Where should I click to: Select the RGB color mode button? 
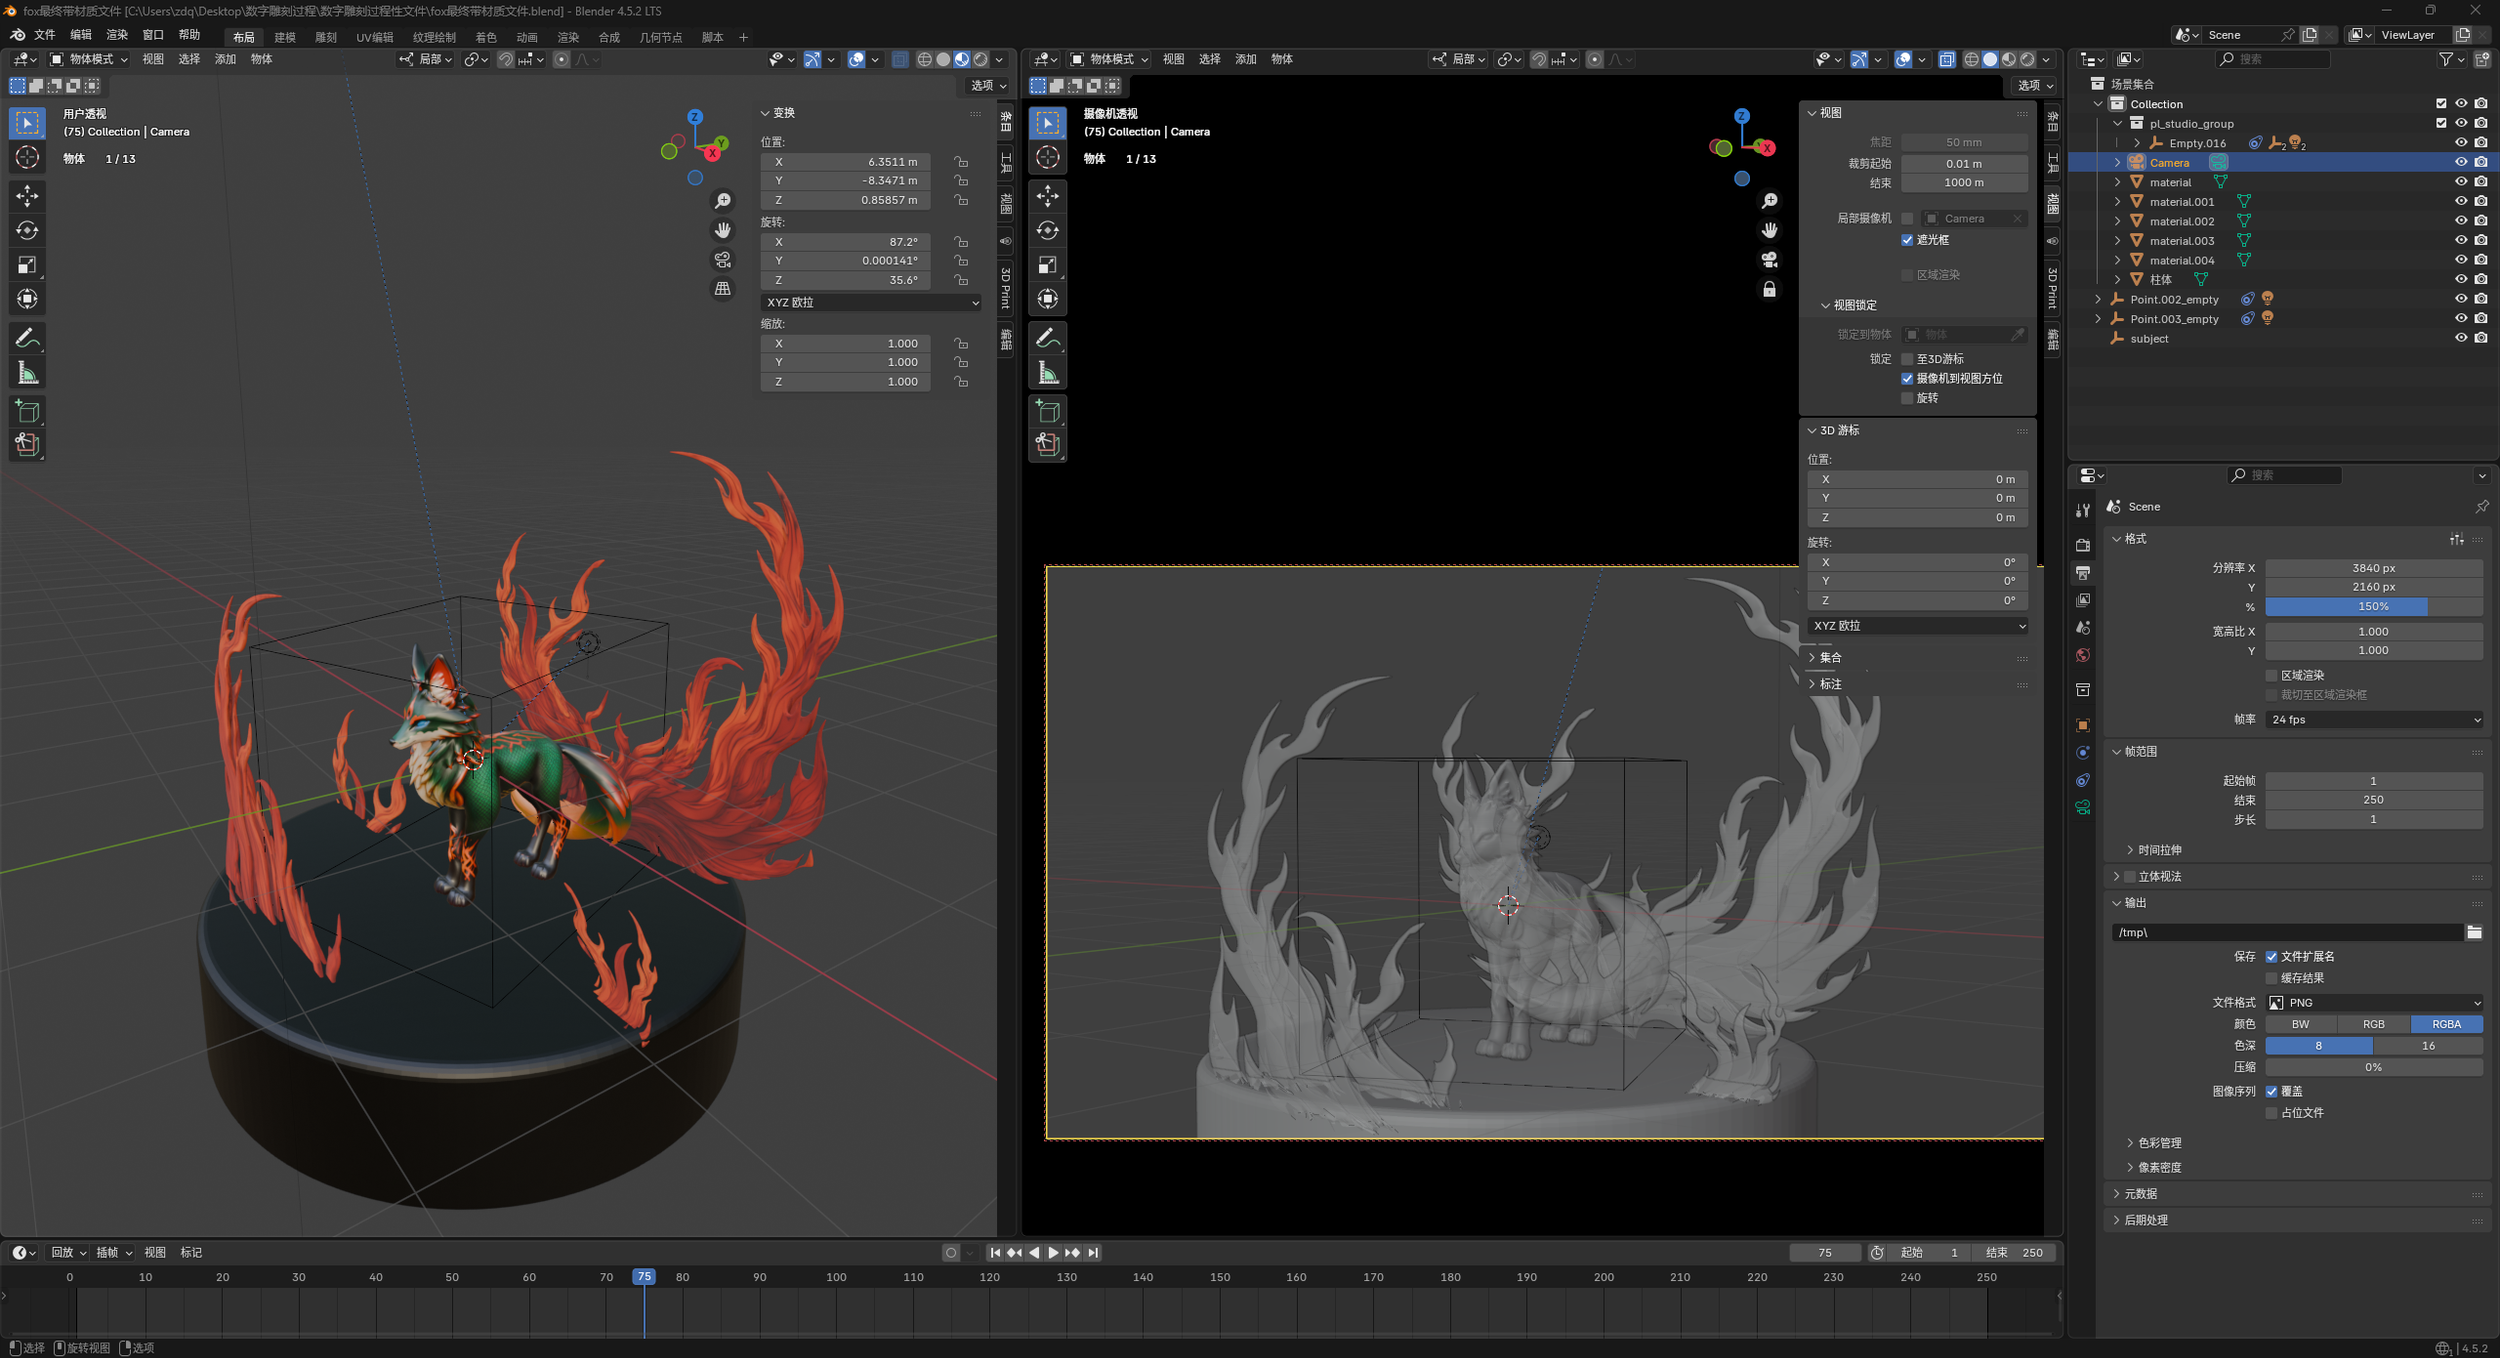point(2372,1024)
